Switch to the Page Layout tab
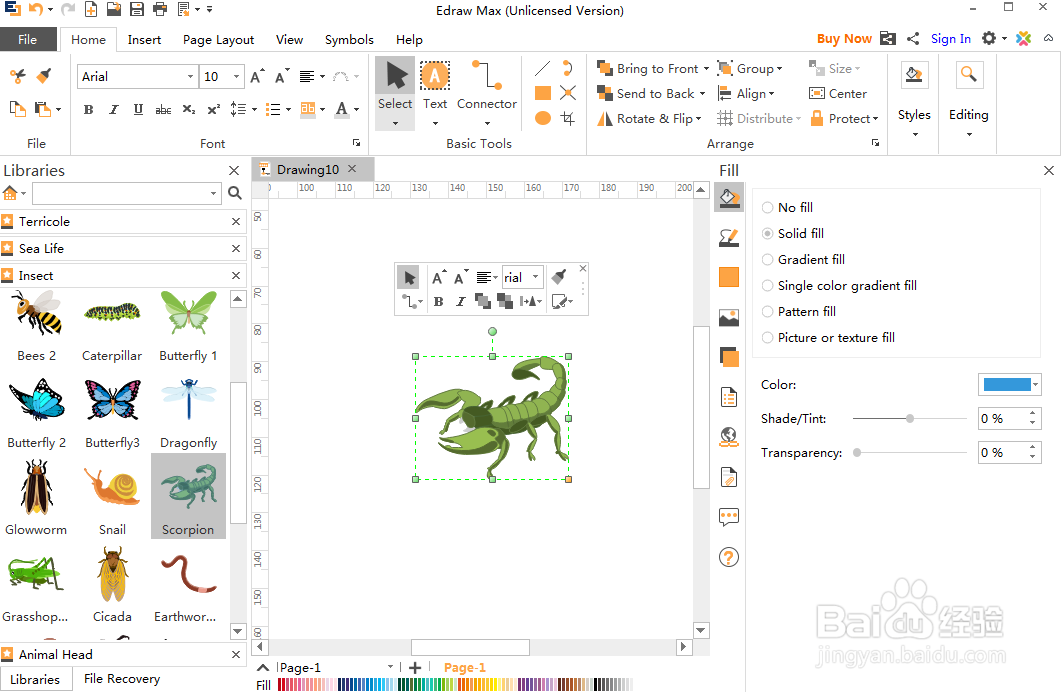 tap(218, 39)
